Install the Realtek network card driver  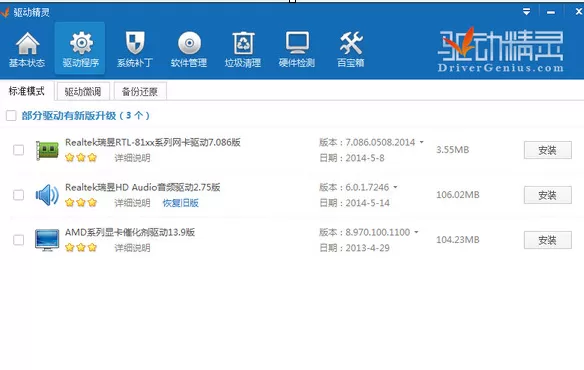[x=548, y=150]
